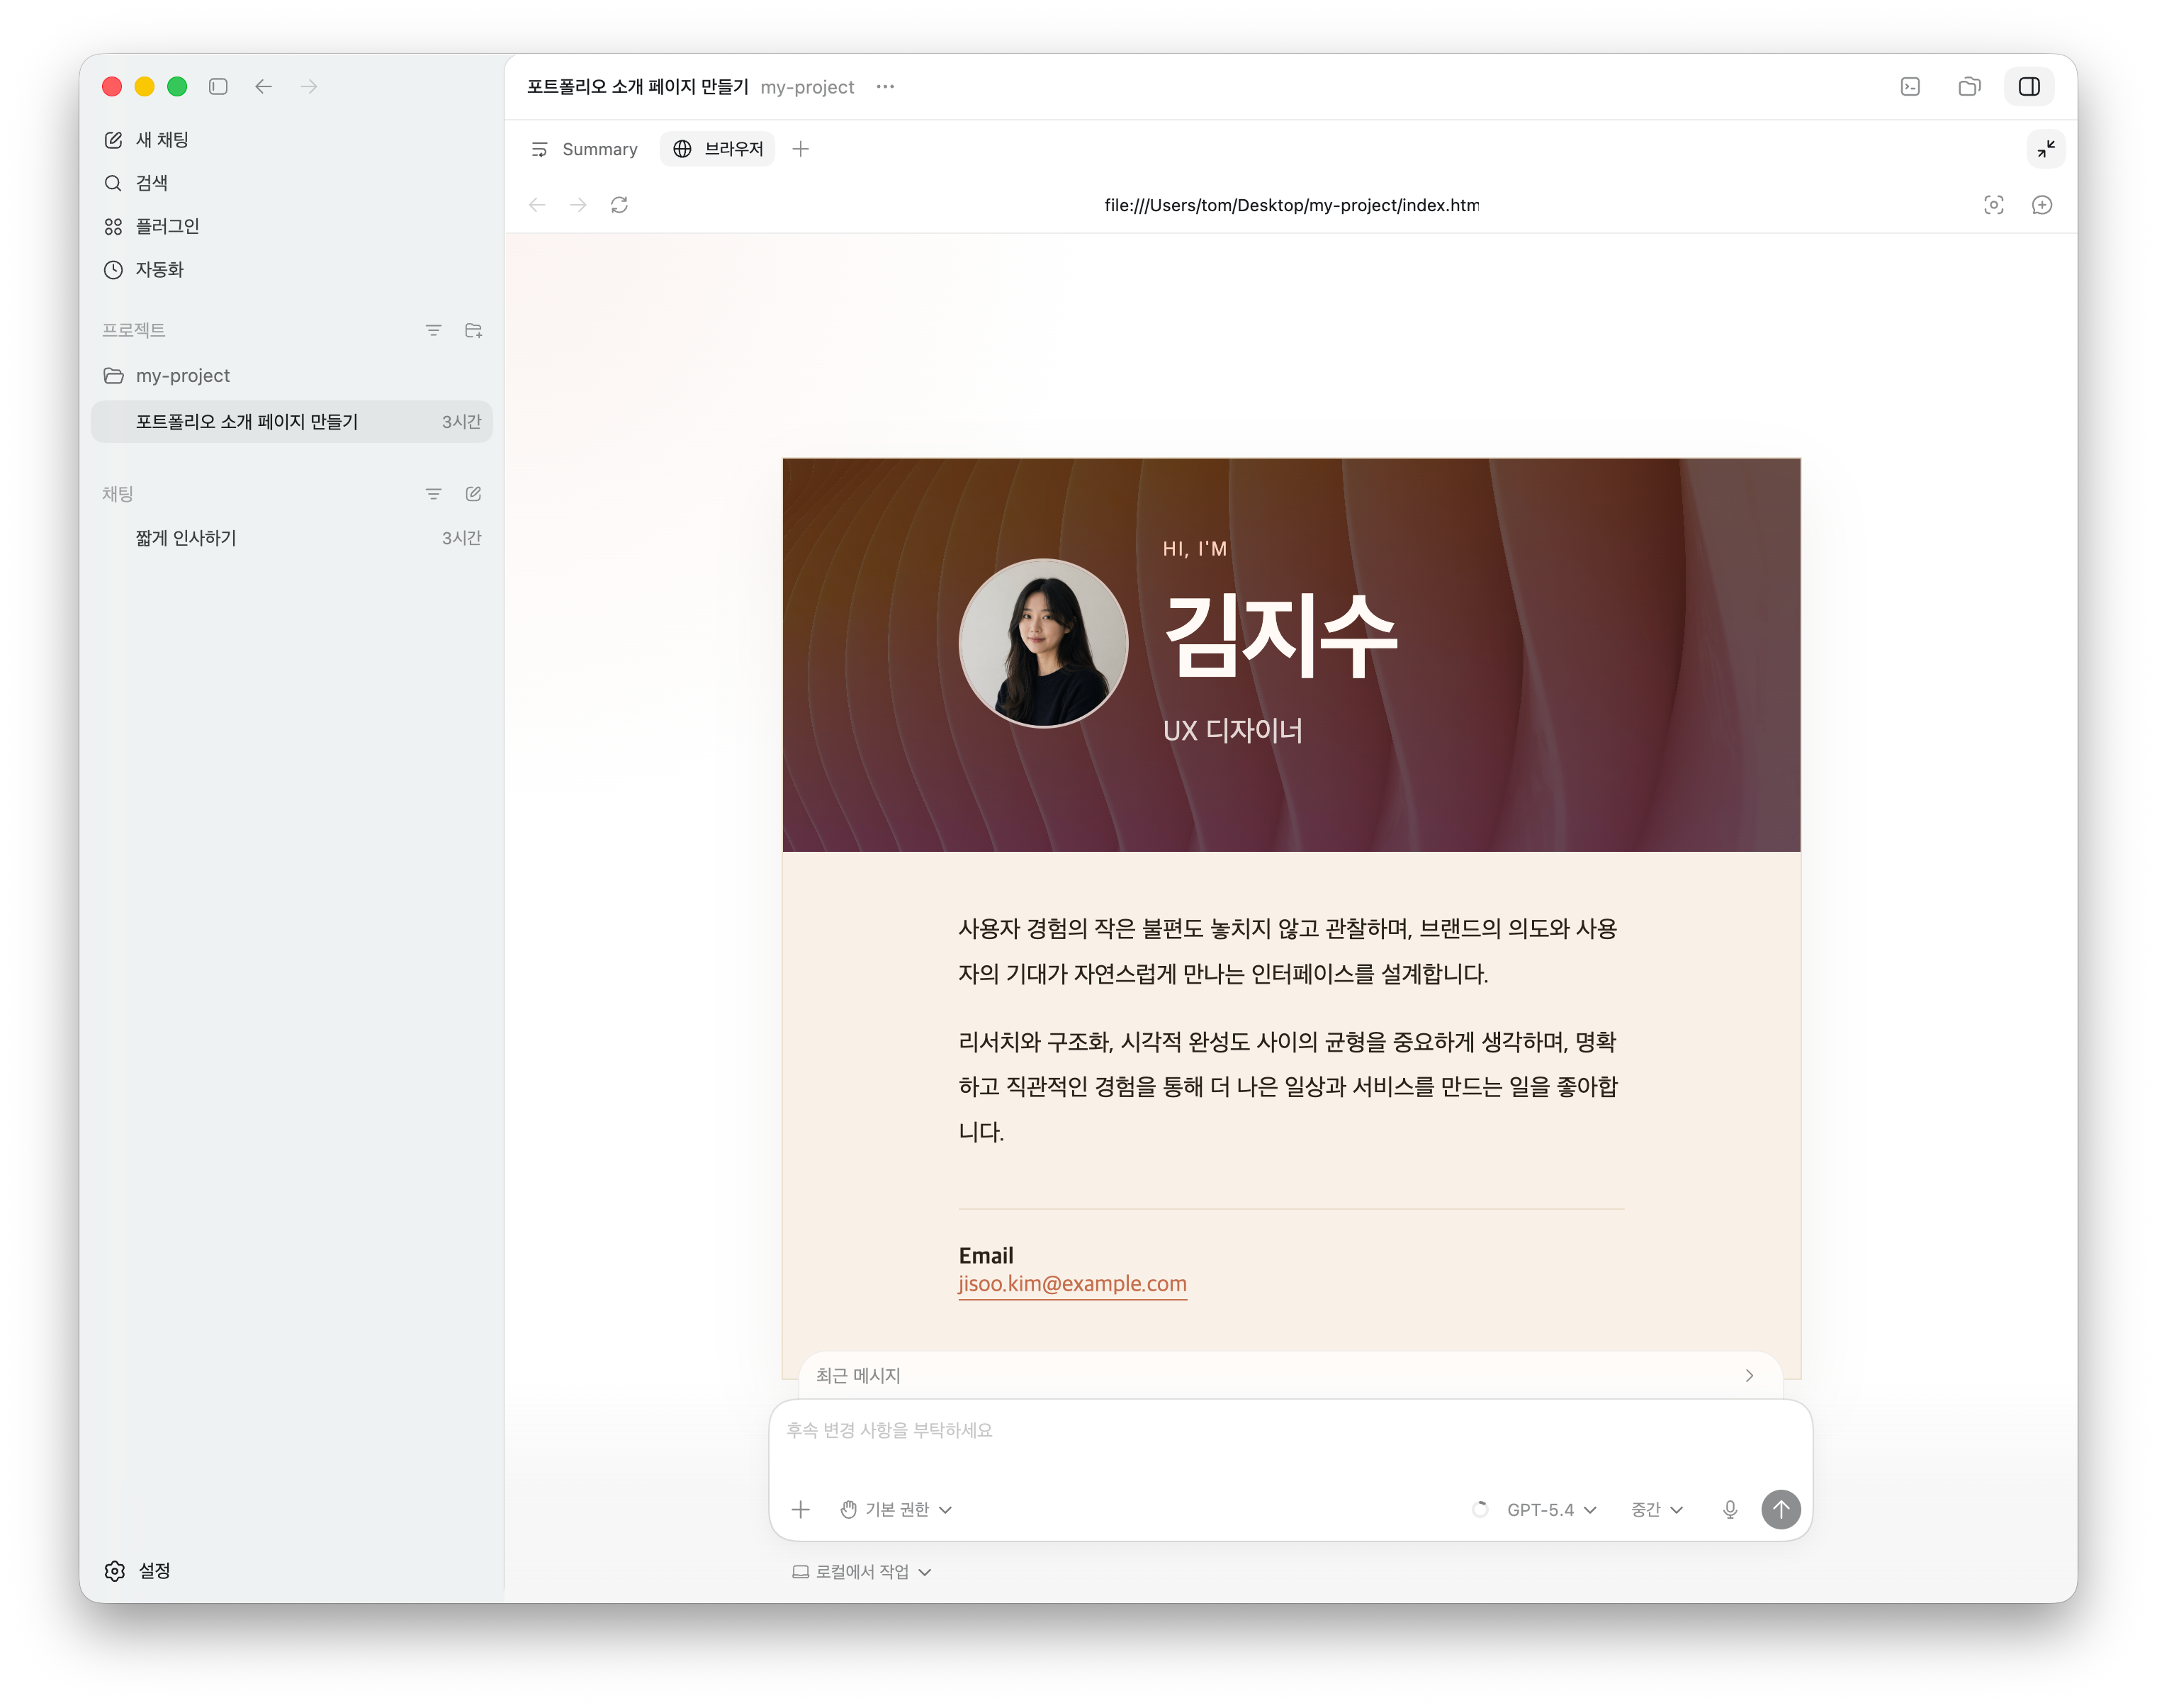Click the screenshot capture icon in browser bar
Viewport: 2157px width, 1708px height.
[1993, 205]
